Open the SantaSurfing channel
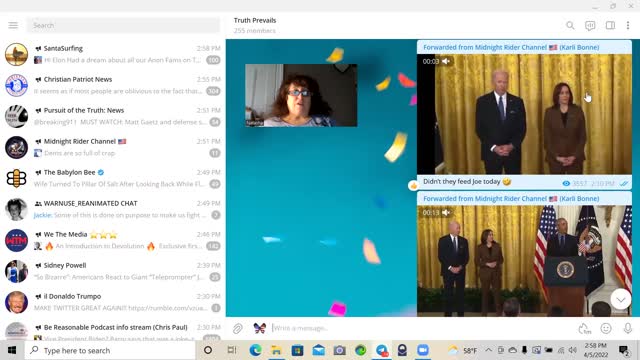Screen dimensions: 640x360 [x=113, y=54]
